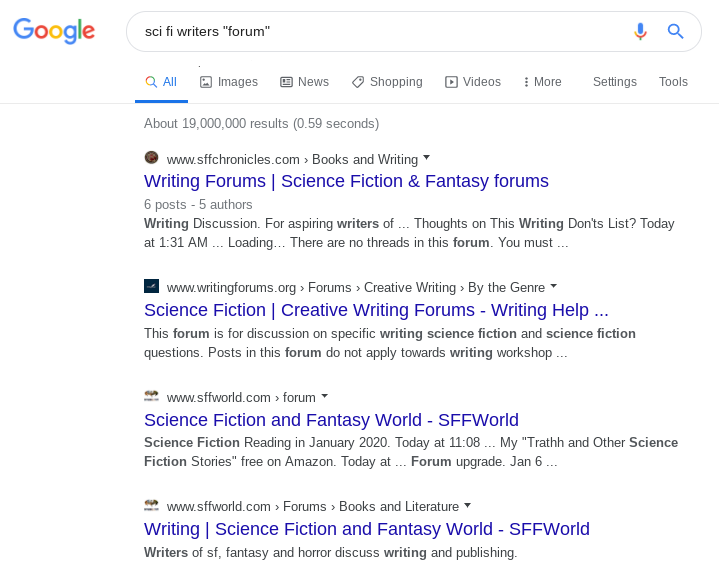Click favicon beside www.sffworld.com › forum

(152, 396)
